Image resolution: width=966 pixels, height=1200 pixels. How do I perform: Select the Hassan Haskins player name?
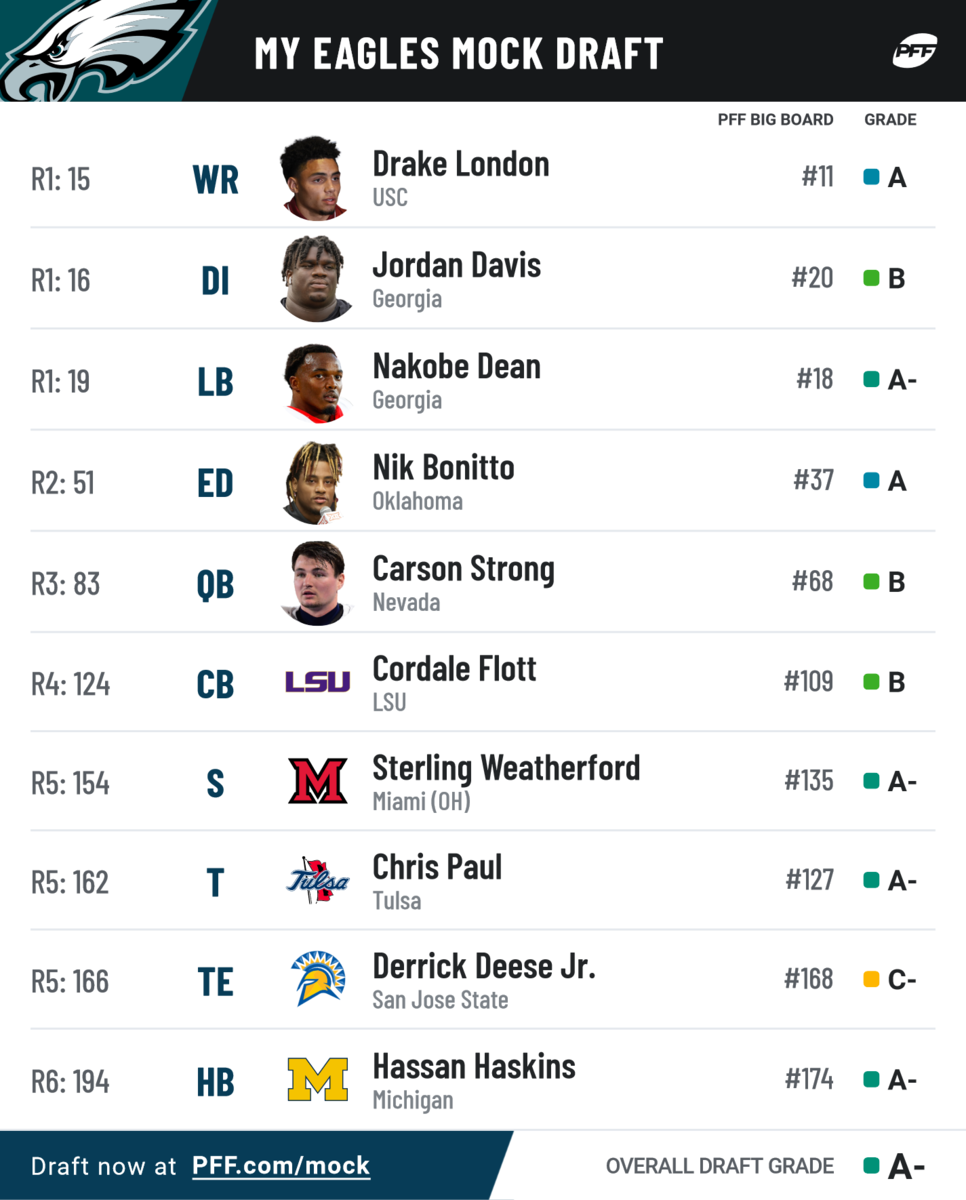point(474,1067)
